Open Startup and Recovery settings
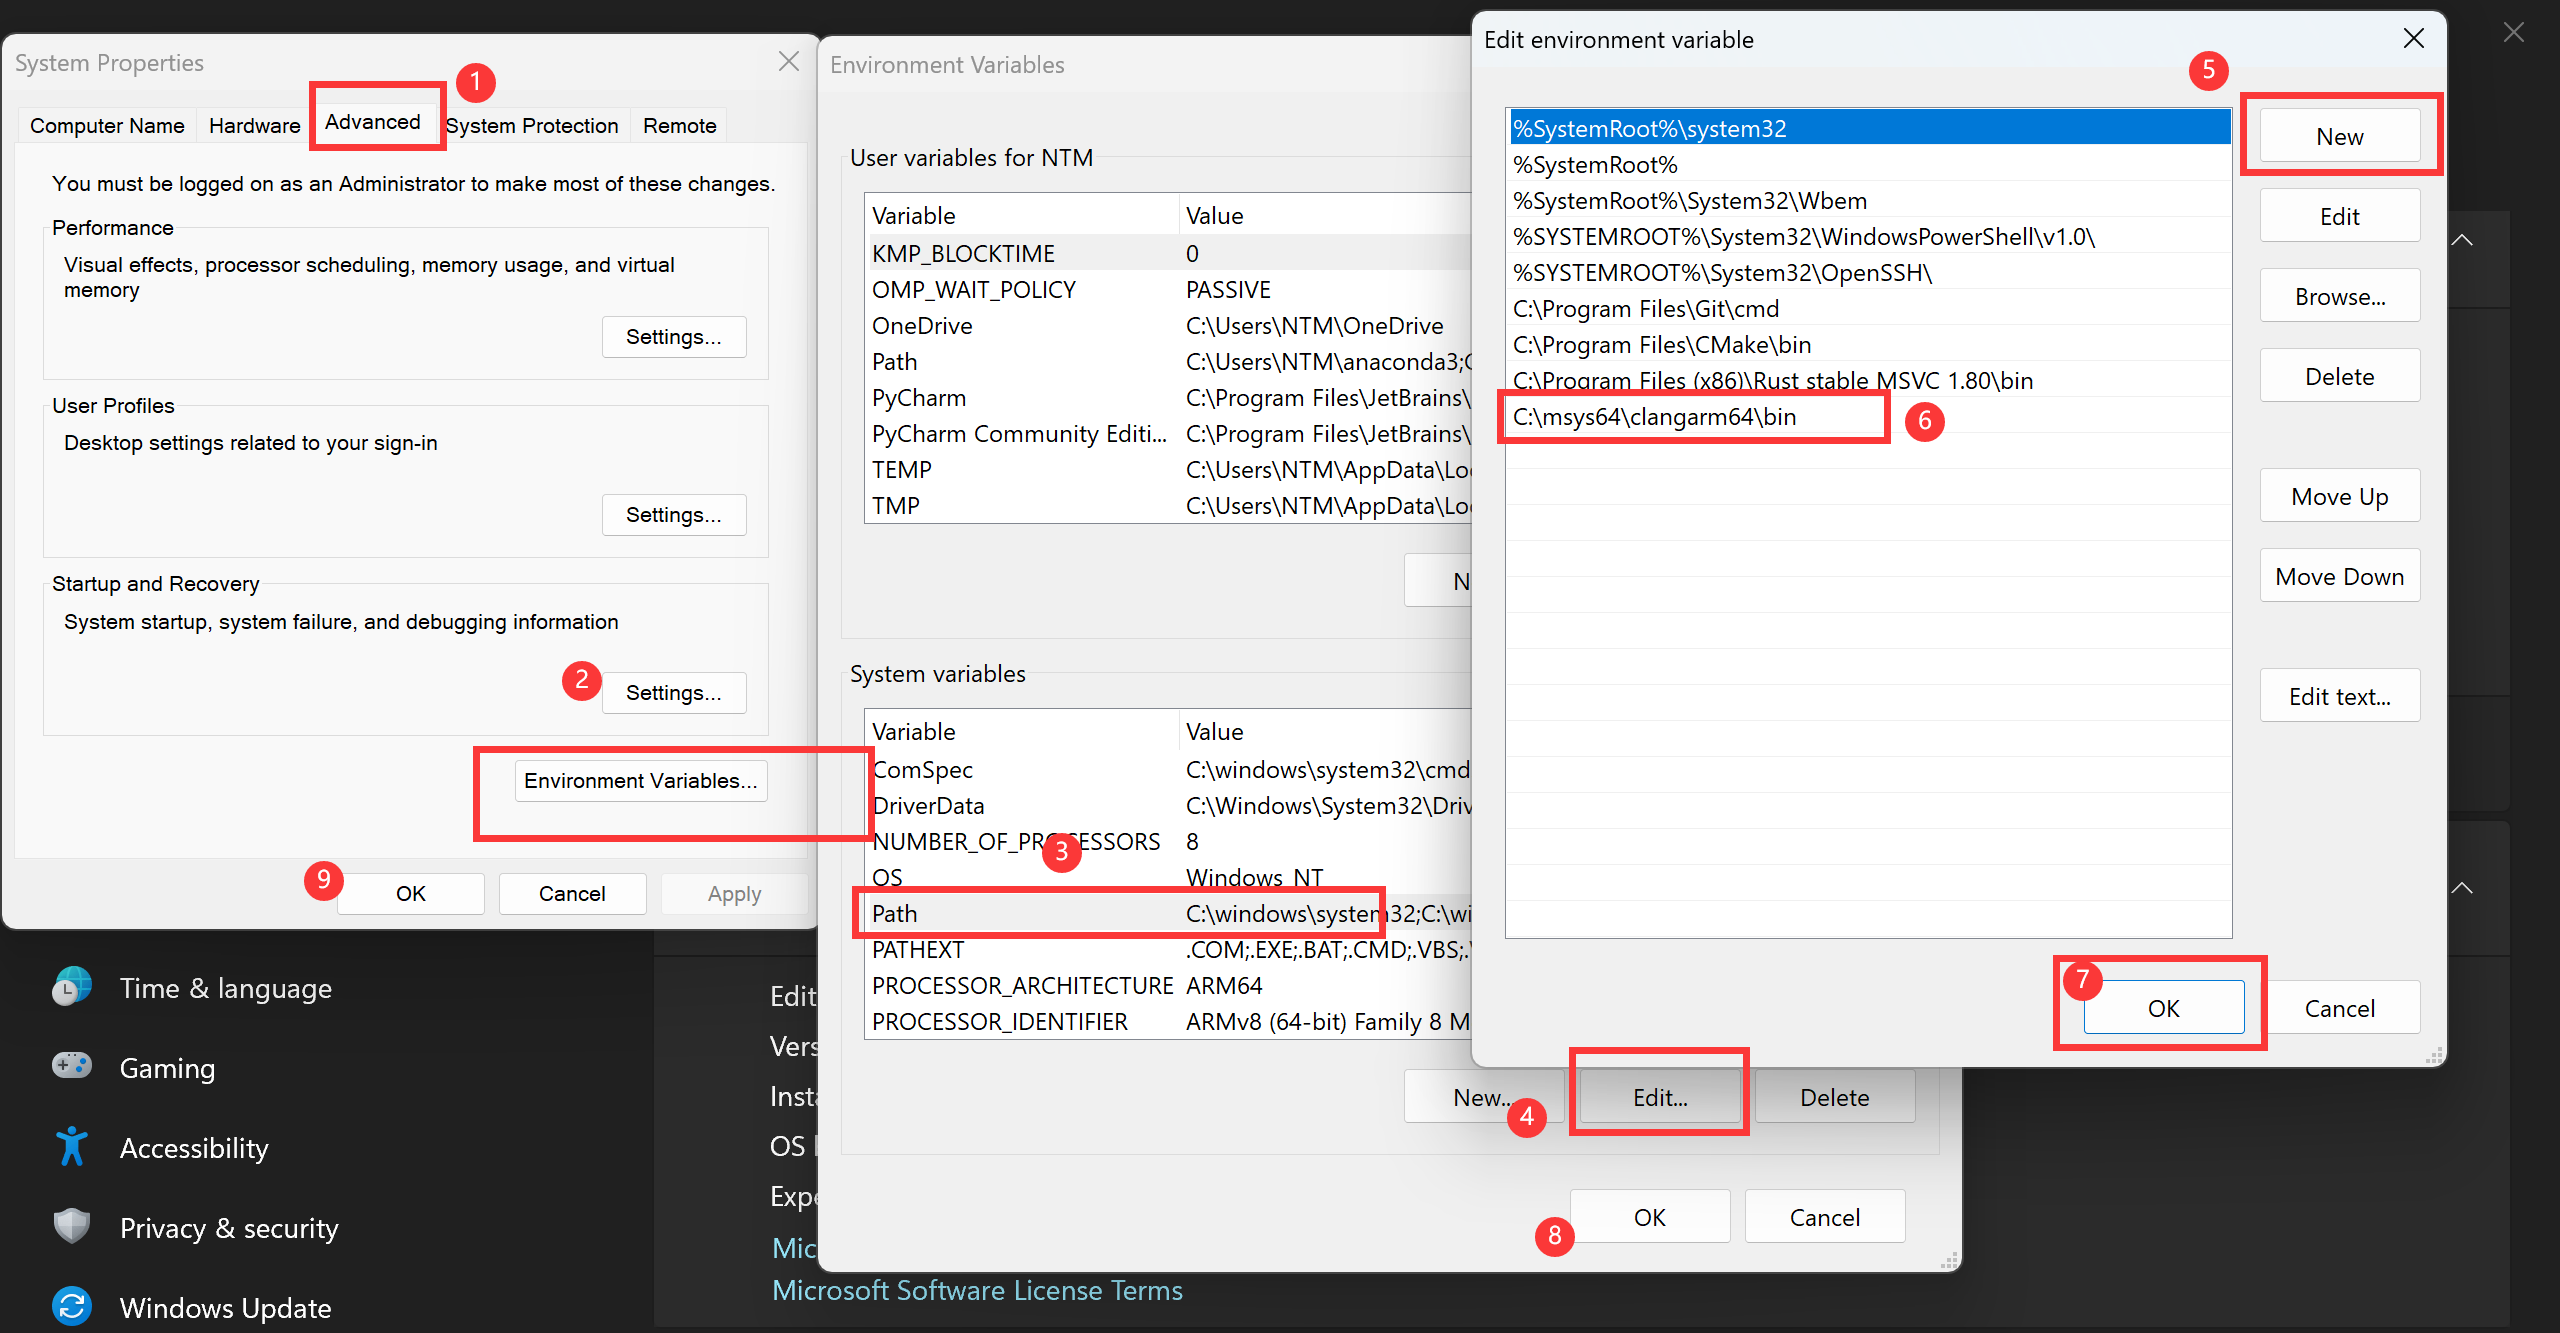This screenshot has width=2560, height=1333. click(674, 692)
